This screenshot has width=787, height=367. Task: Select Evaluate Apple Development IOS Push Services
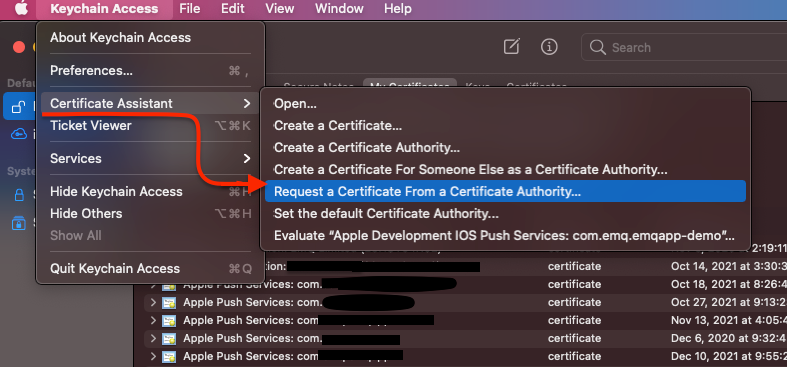505,235
